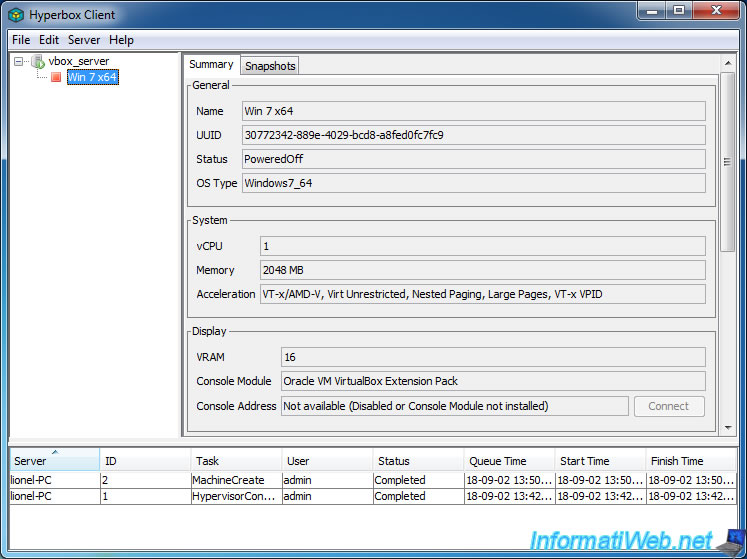Click the Console Address field
The image size is (747, 559).
click(454, 406)
